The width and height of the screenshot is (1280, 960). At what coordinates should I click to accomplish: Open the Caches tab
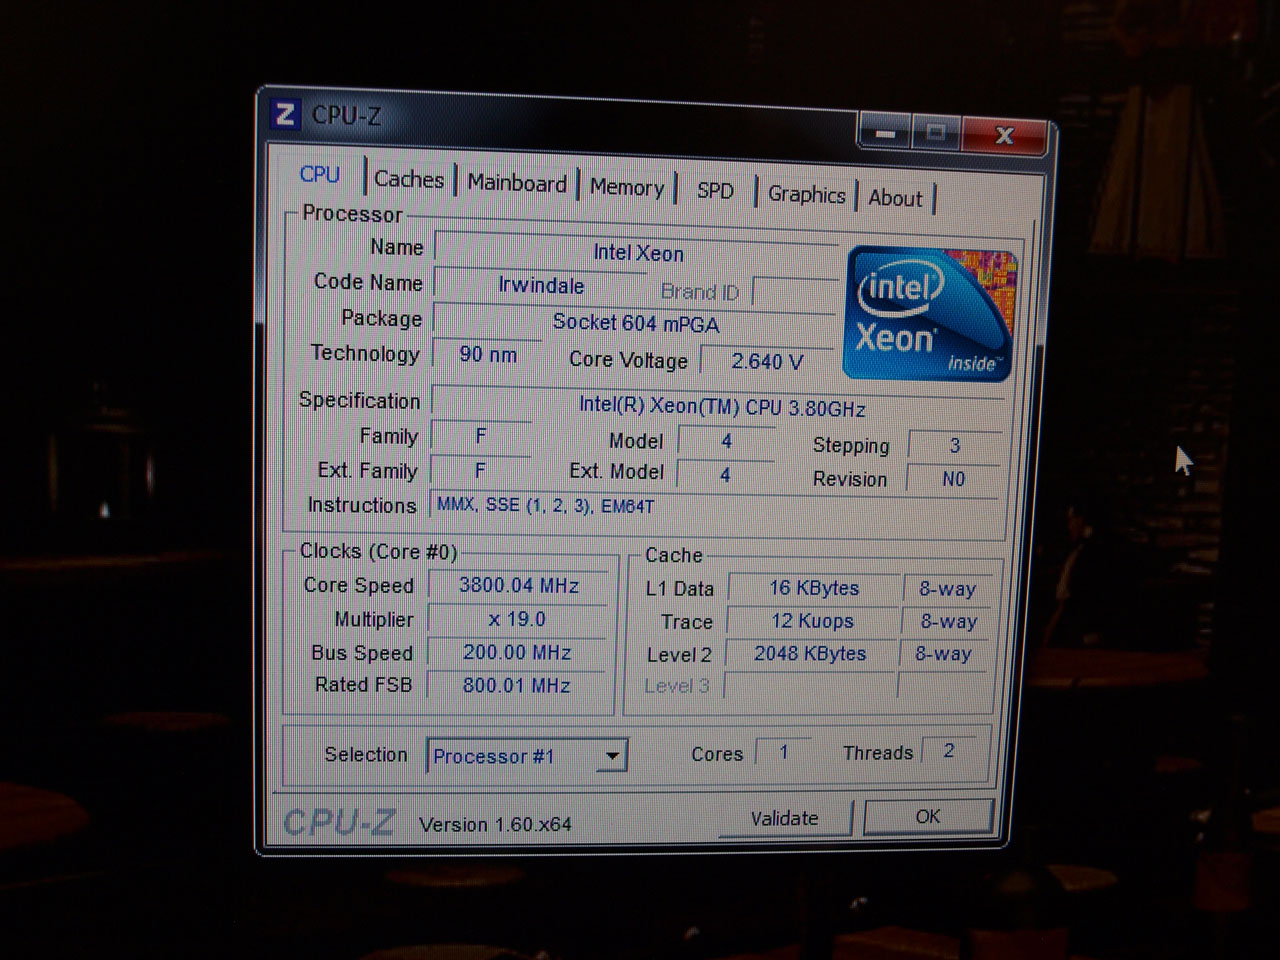(x=409, y=179)
